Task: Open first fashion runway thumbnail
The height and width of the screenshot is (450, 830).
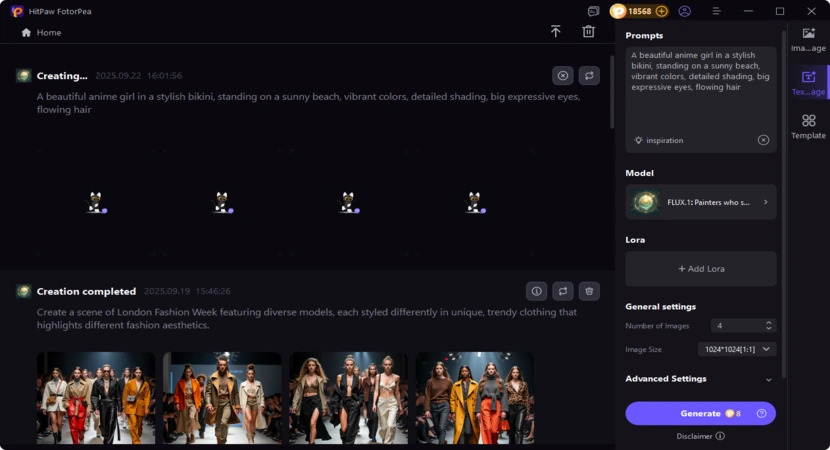Action: point(96,398)
